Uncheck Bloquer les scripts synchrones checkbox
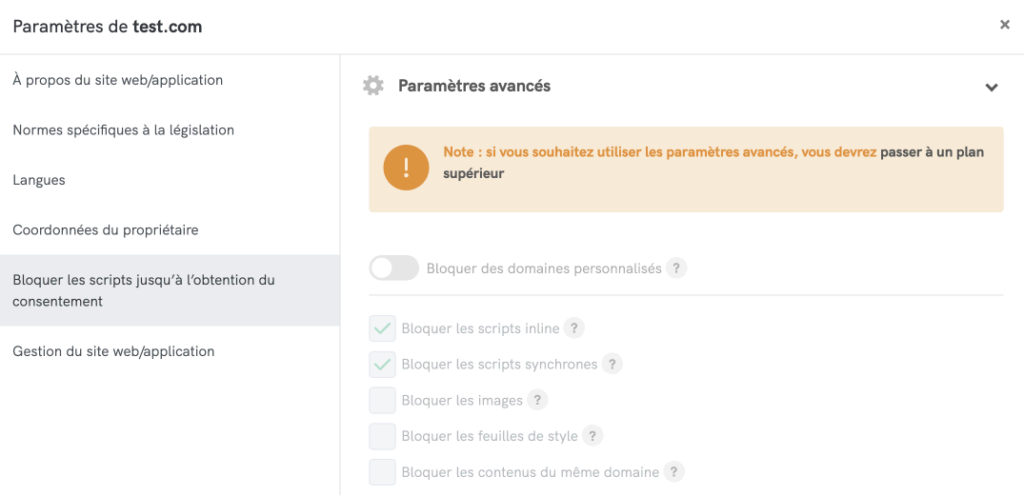Screen dimensions: 1024x496 click(x=382, y=364)
